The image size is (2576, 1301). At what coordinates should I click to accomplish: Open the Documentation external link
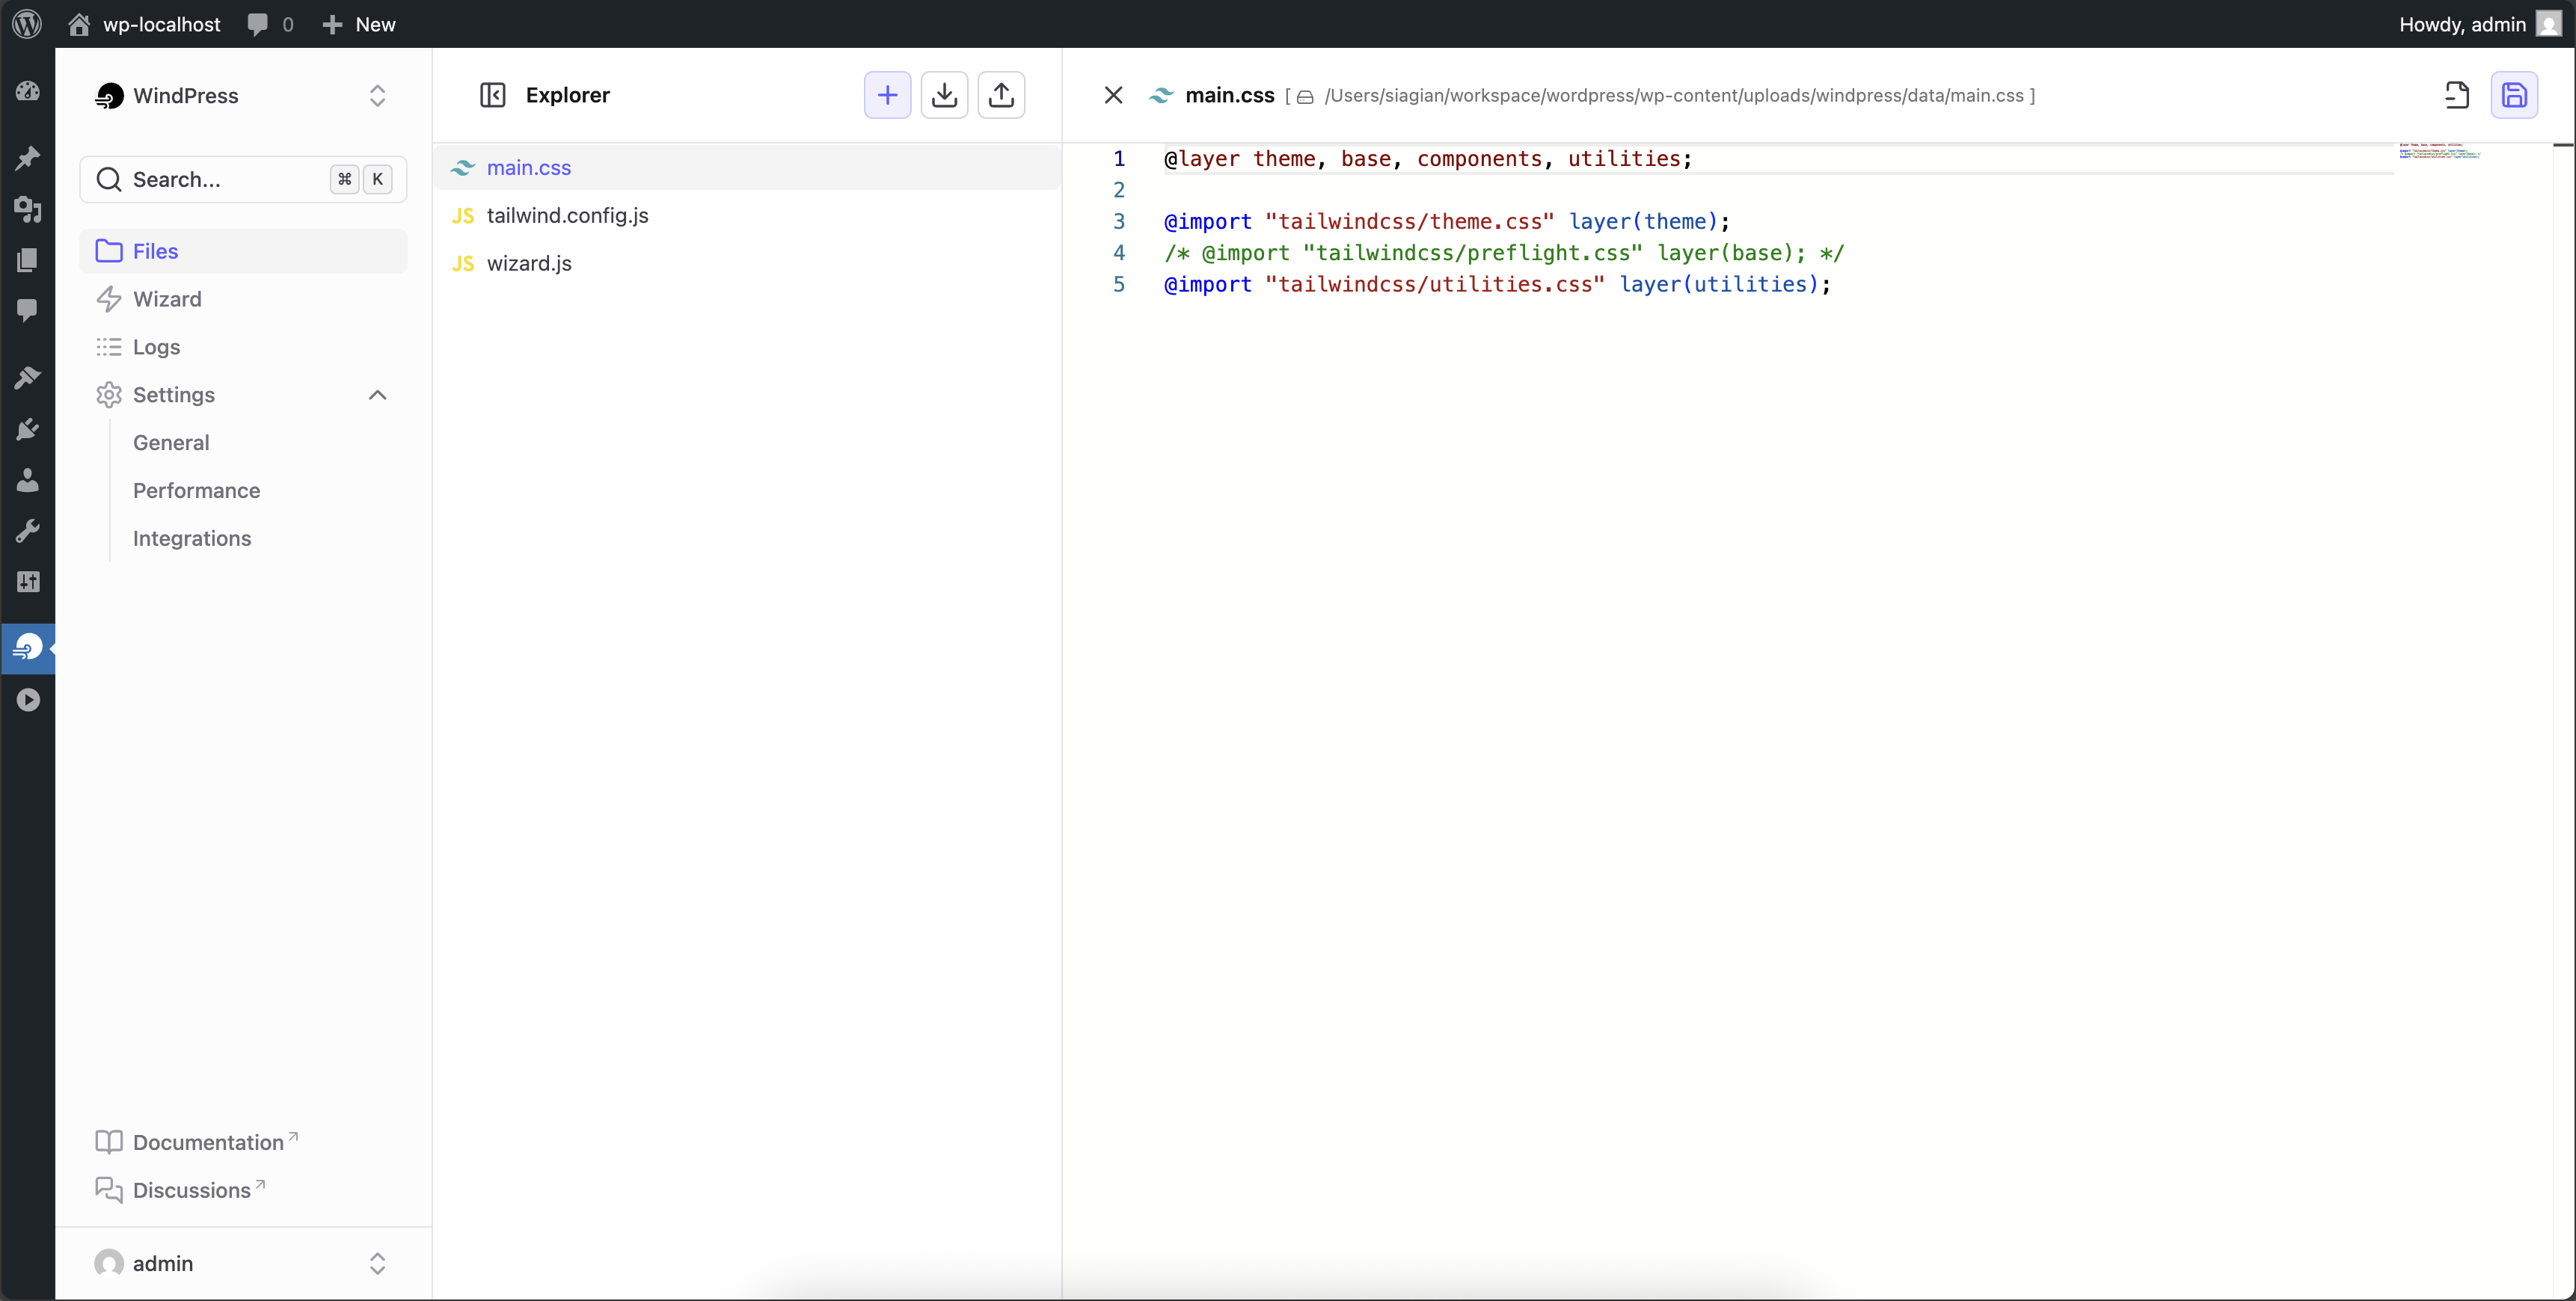click(197, 1142)
